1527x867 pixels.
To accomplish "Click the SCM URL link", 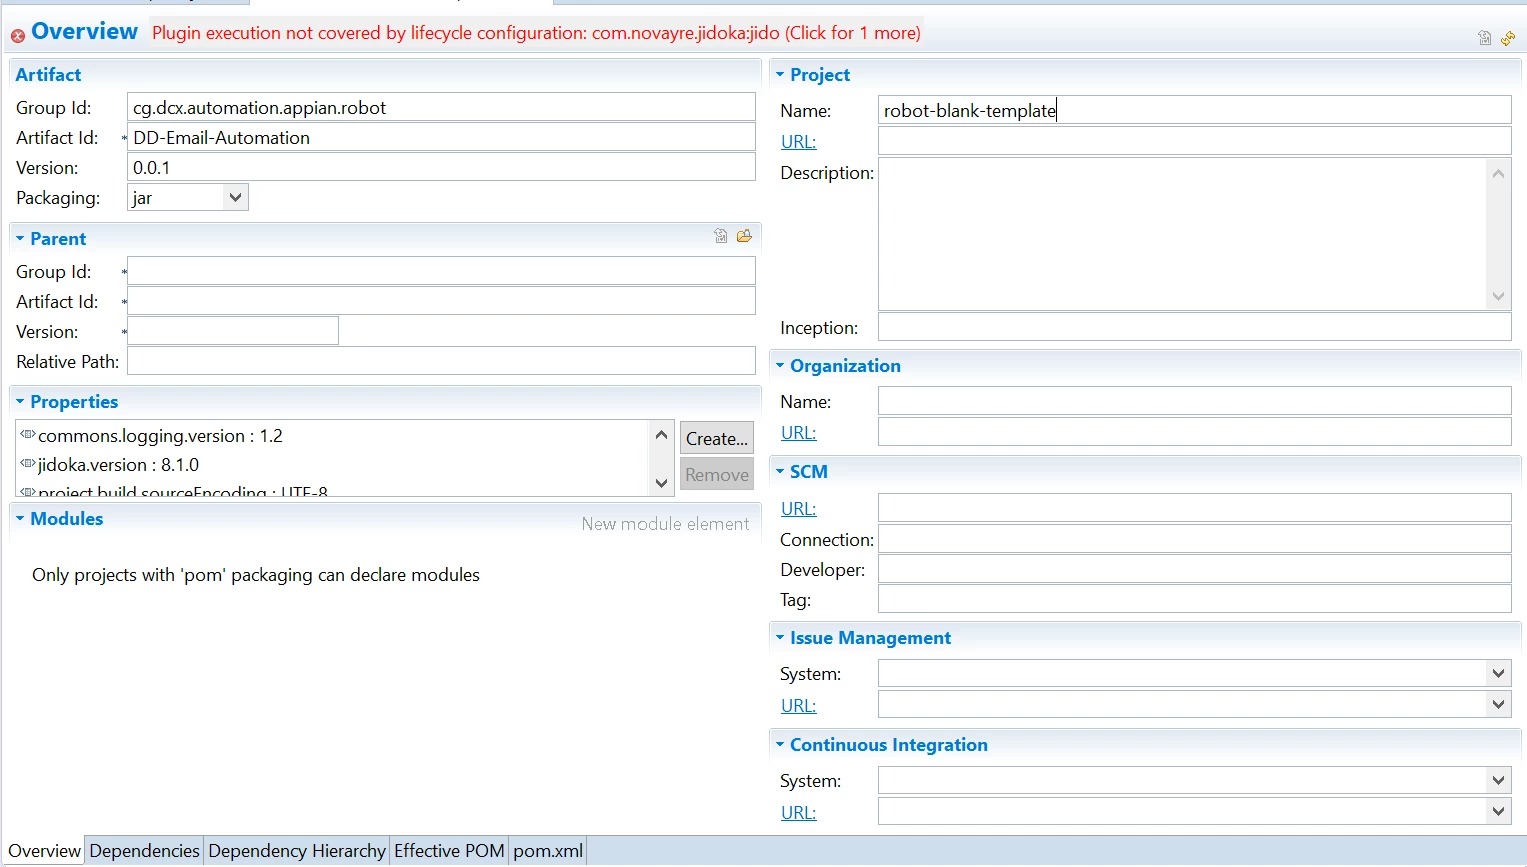I will click(798, 509).
